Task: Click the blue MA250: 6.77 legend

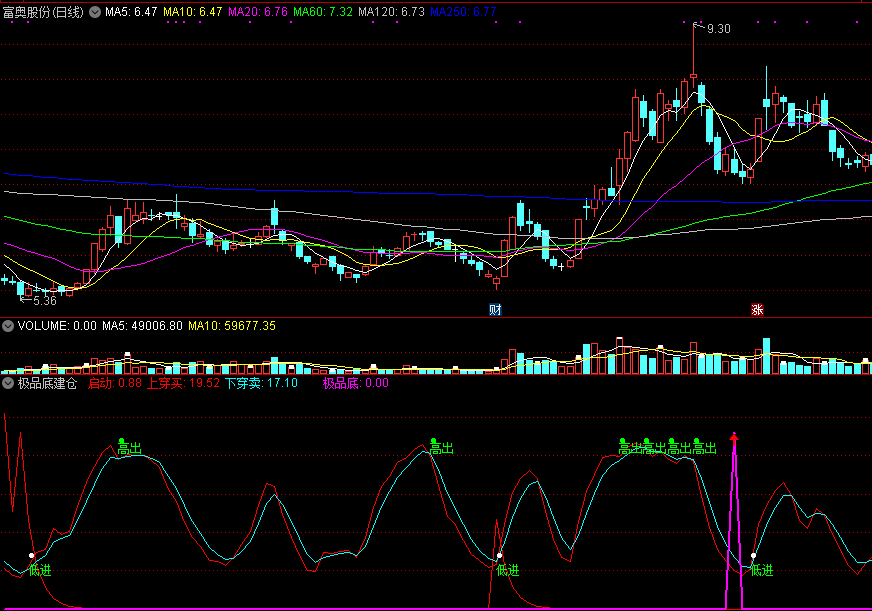Action: pyautogui.click(x=463, y=12)
